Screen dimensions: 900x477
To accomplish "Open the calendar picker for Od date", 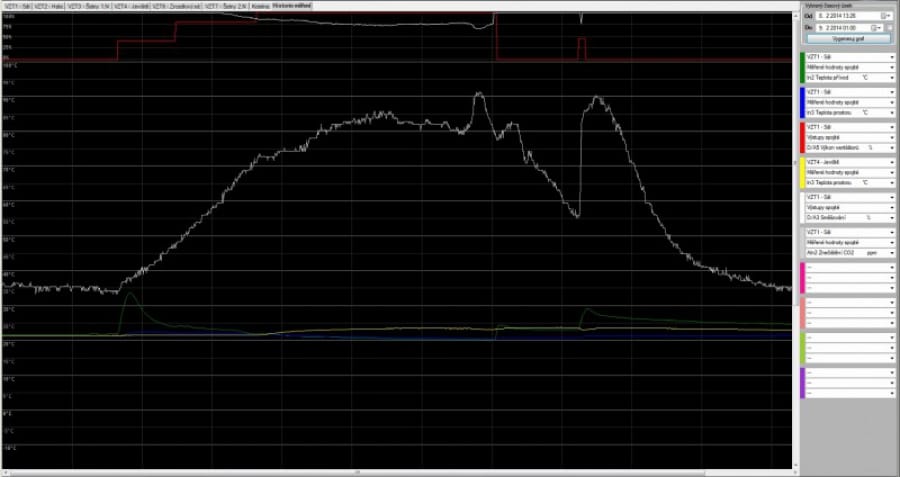I will [x=886, y=17].
